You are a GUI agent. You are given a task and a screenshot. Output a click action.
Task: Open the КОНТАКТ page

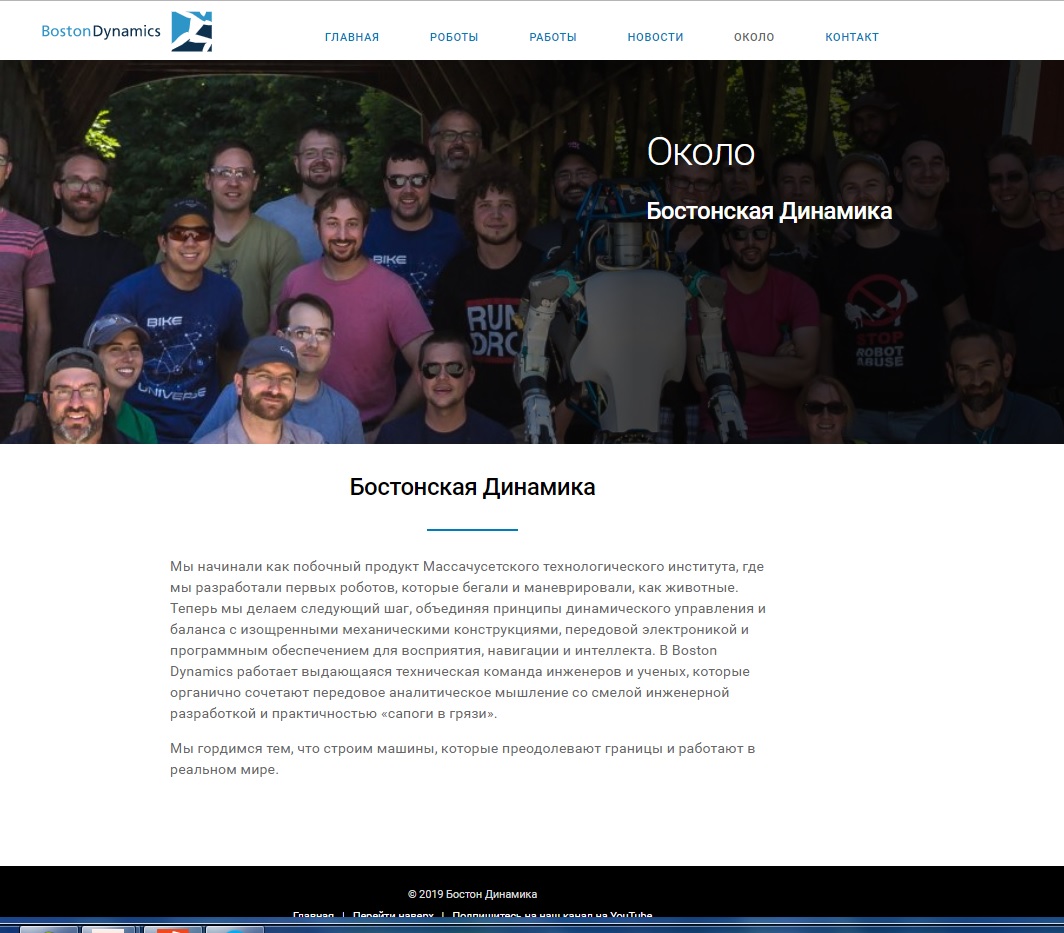pyautogui.click(x=852, y=37)
